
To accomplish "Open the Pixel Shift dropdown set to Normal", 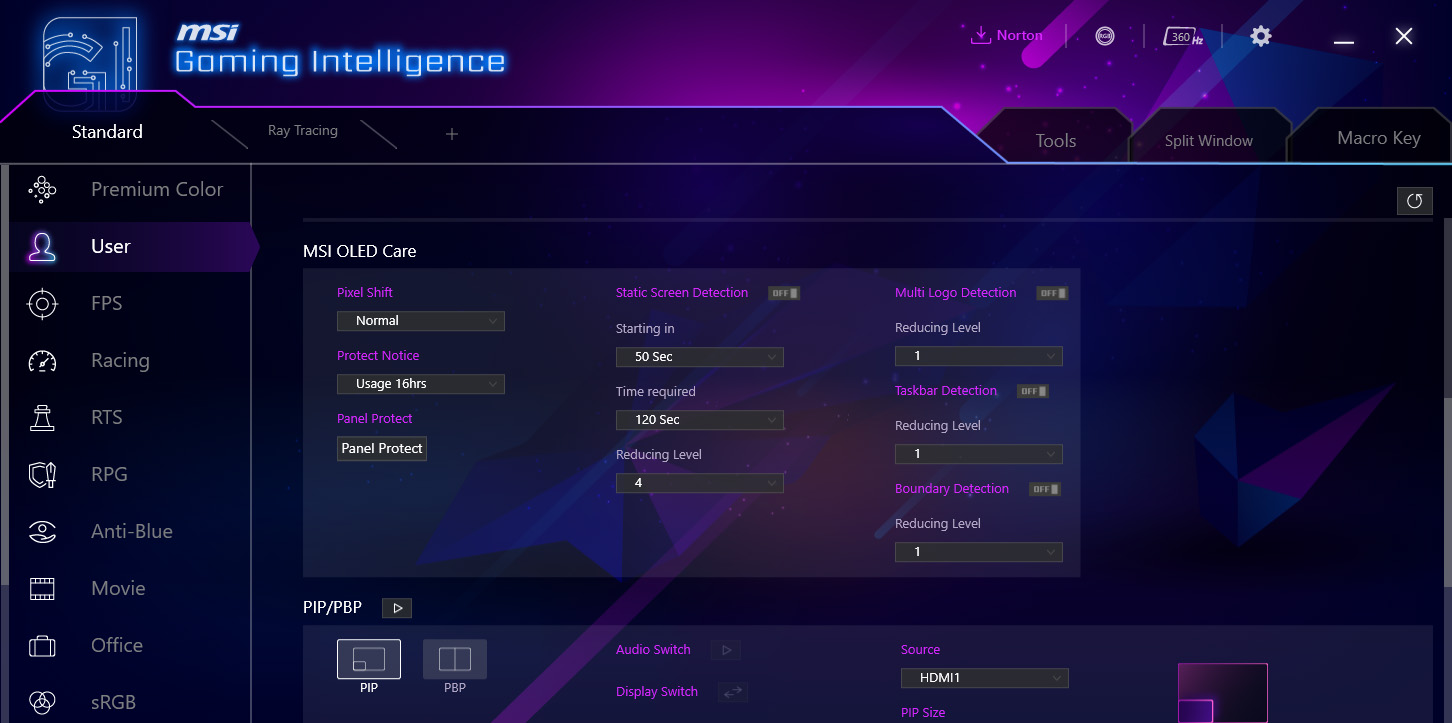I will [421, 321].
